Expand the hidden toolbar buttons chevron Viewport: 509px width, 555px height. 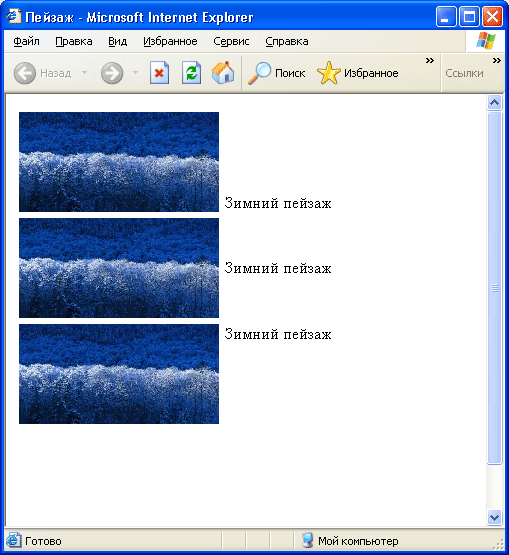pyautogui.click(x=430, y=61)
